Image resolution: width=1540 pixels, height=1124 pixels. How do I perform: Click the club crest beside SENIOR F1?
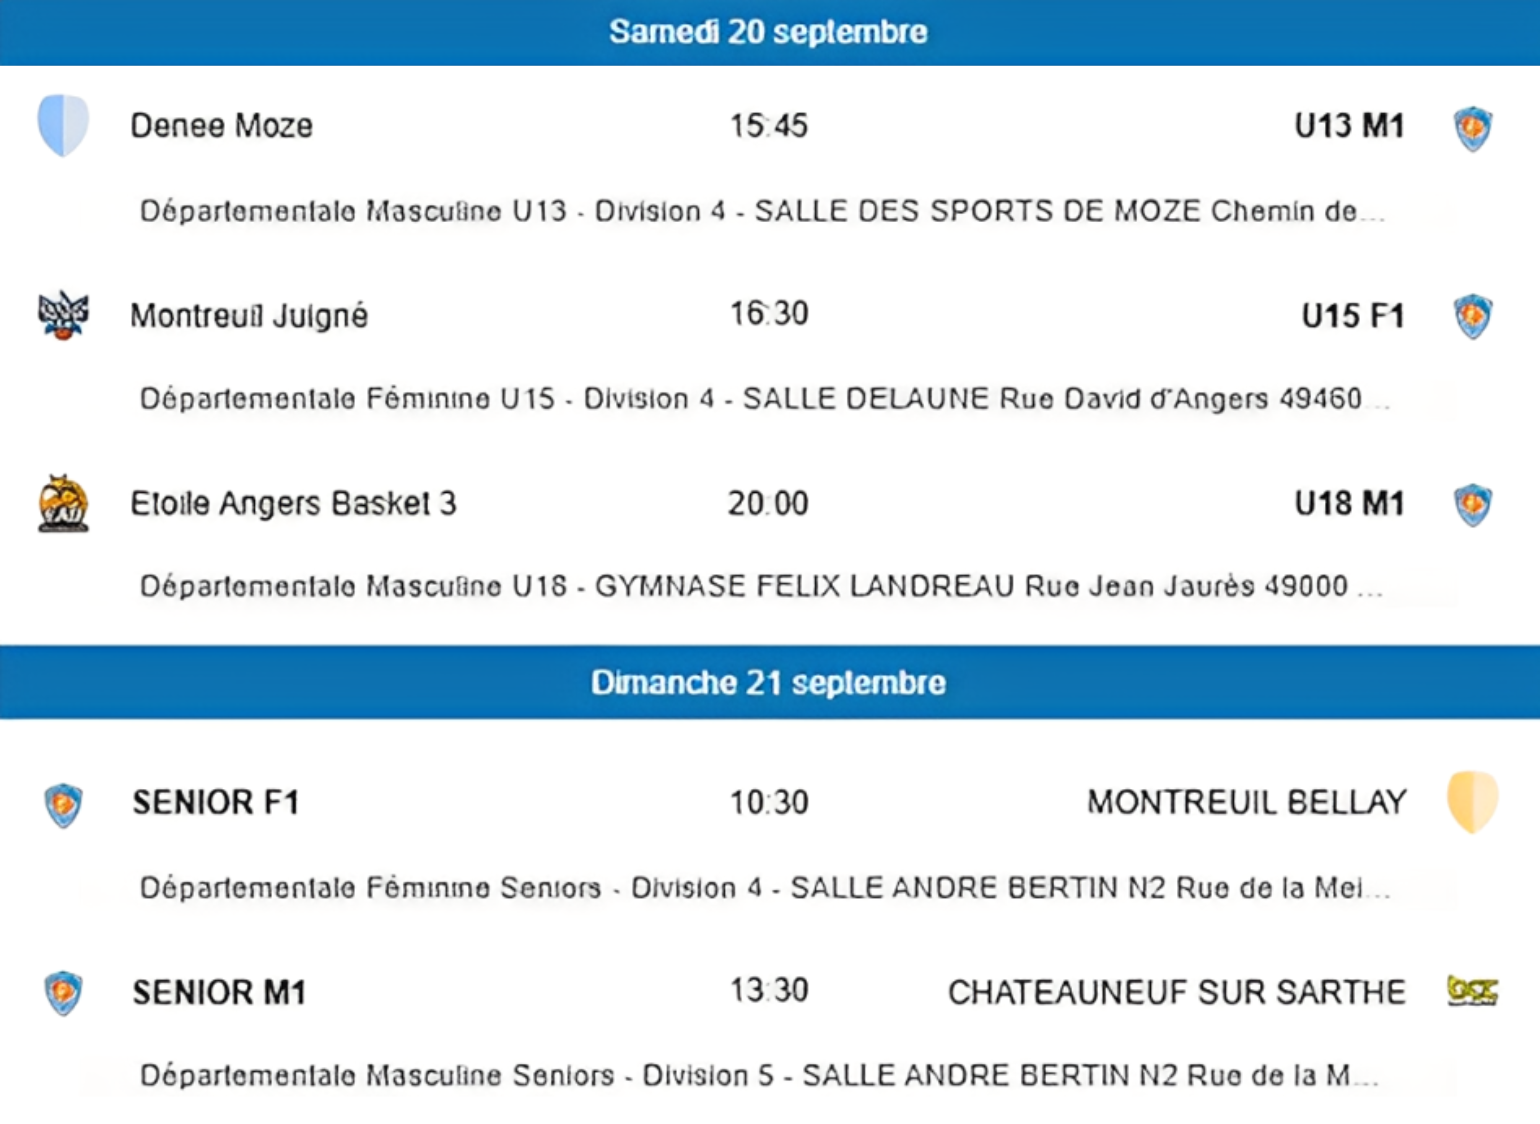[x=63, y=805]
